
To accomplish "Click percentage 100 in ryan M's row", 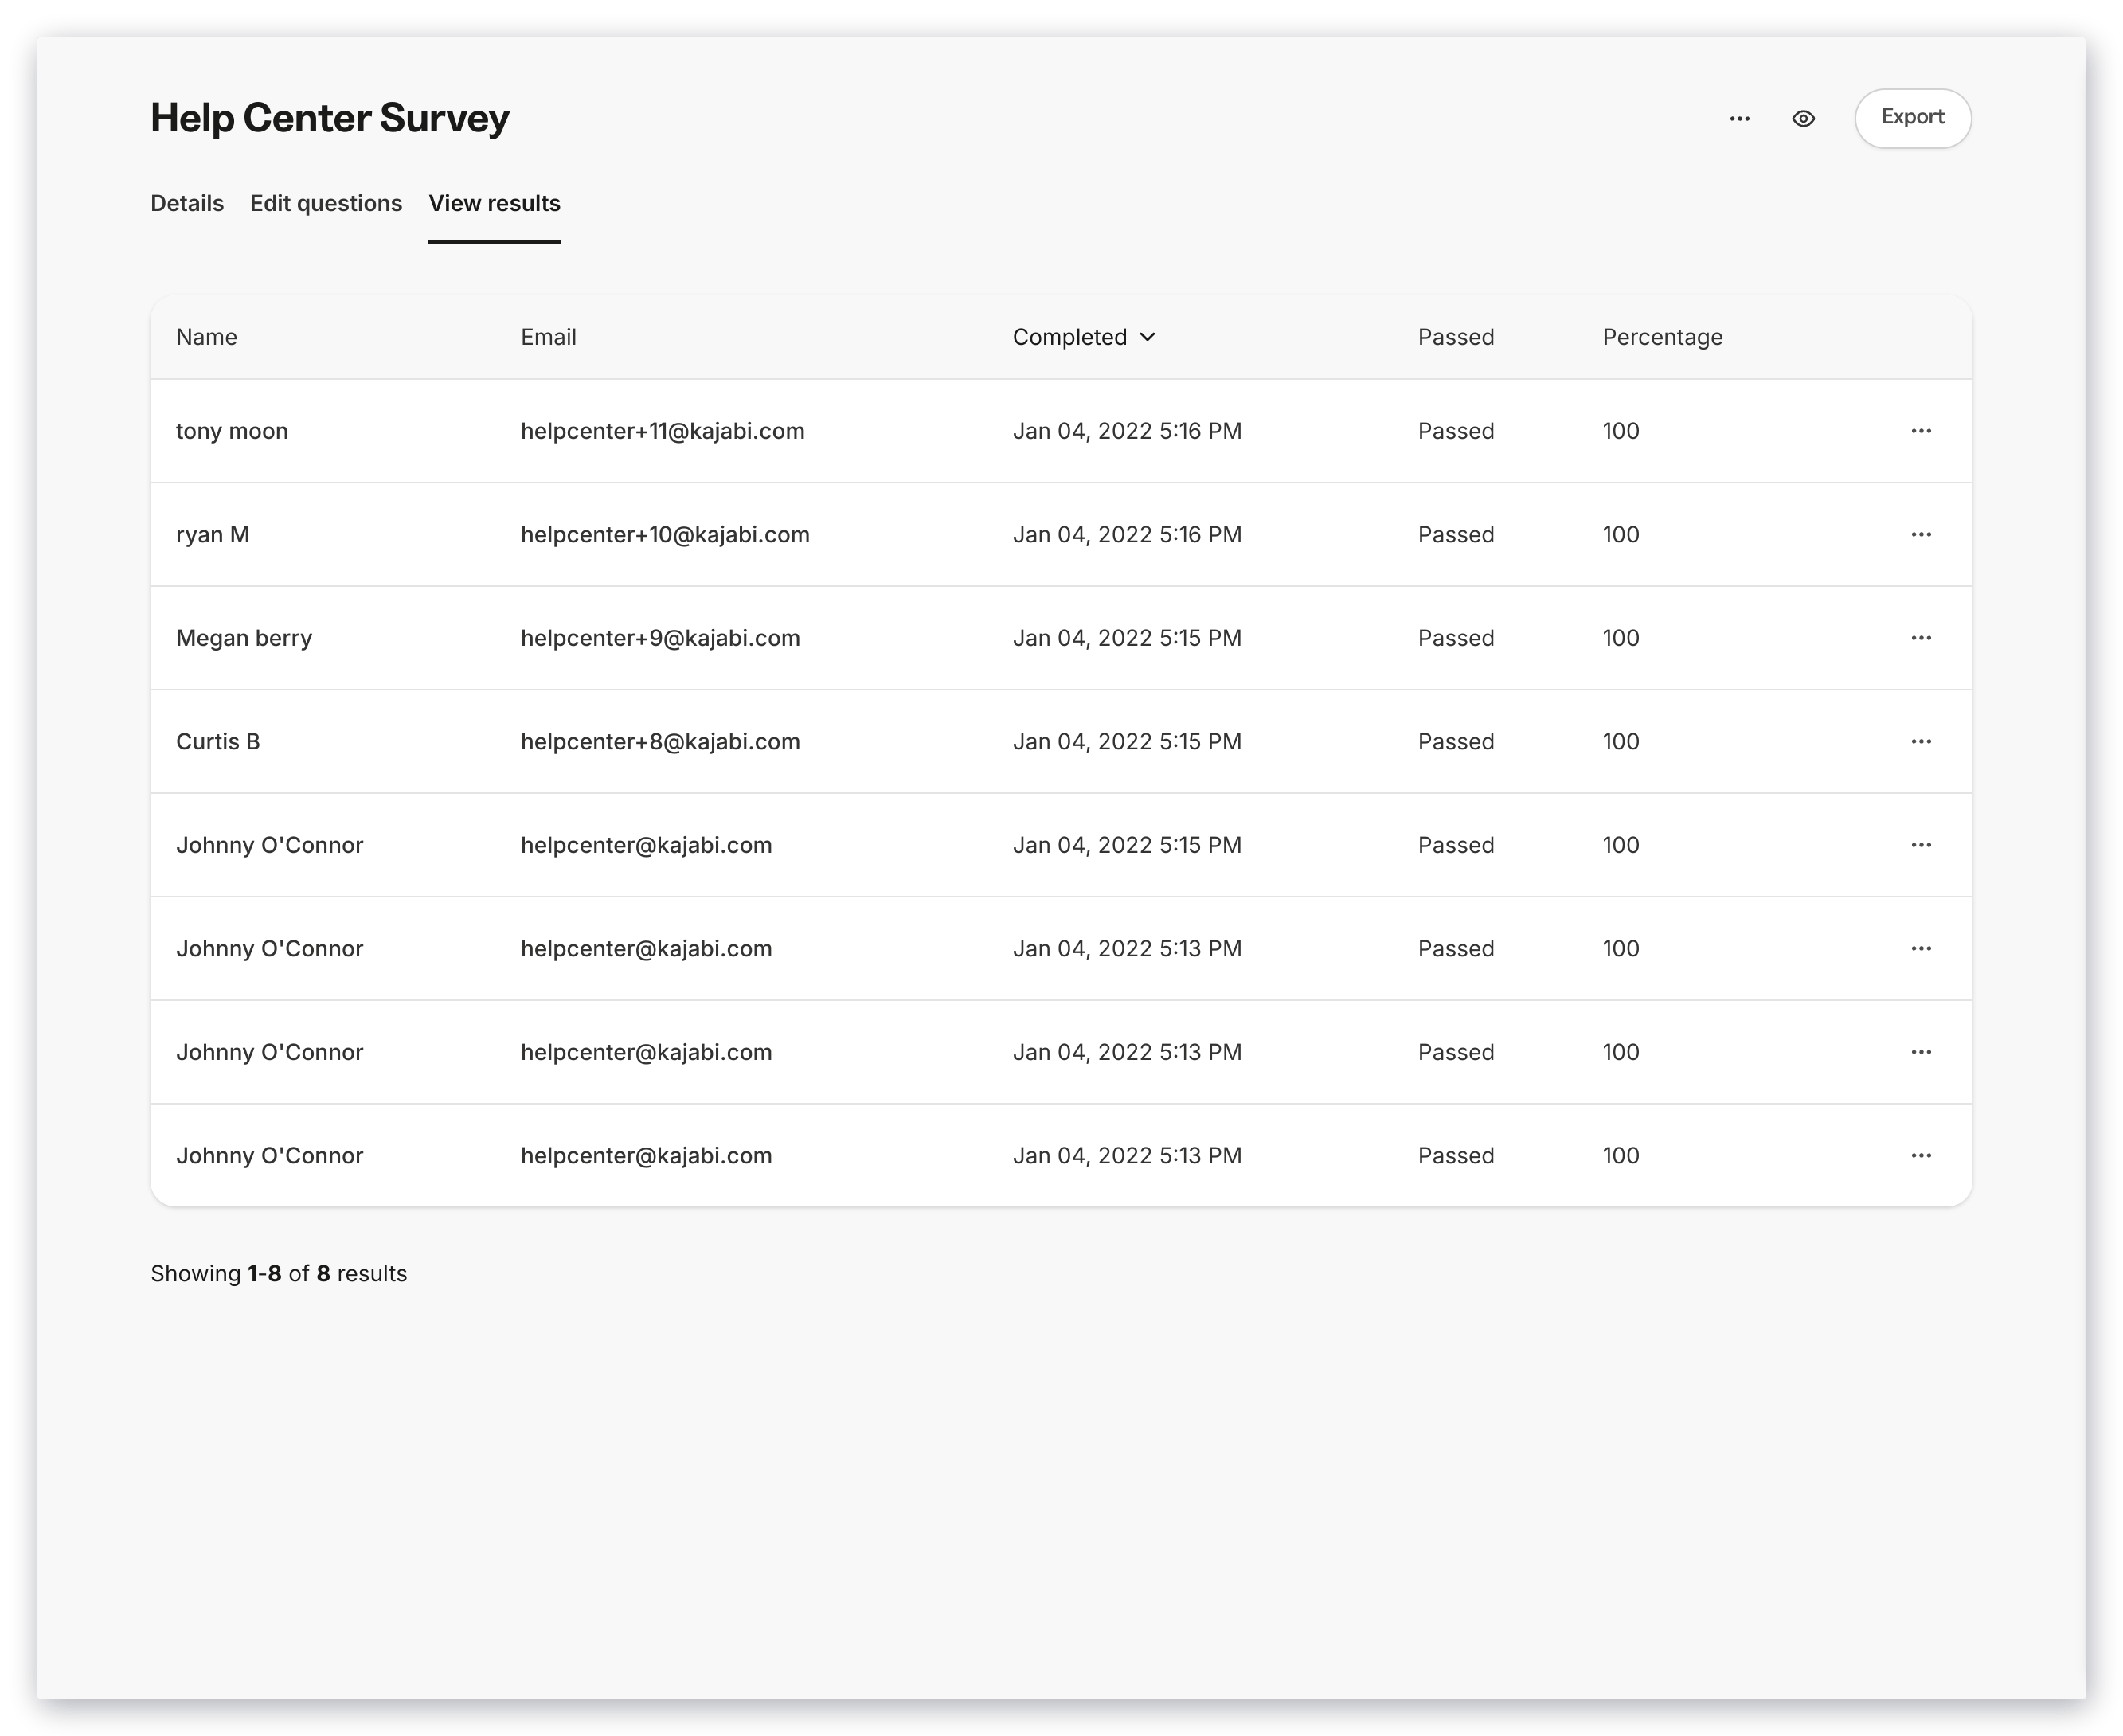I will (1620, 534).
